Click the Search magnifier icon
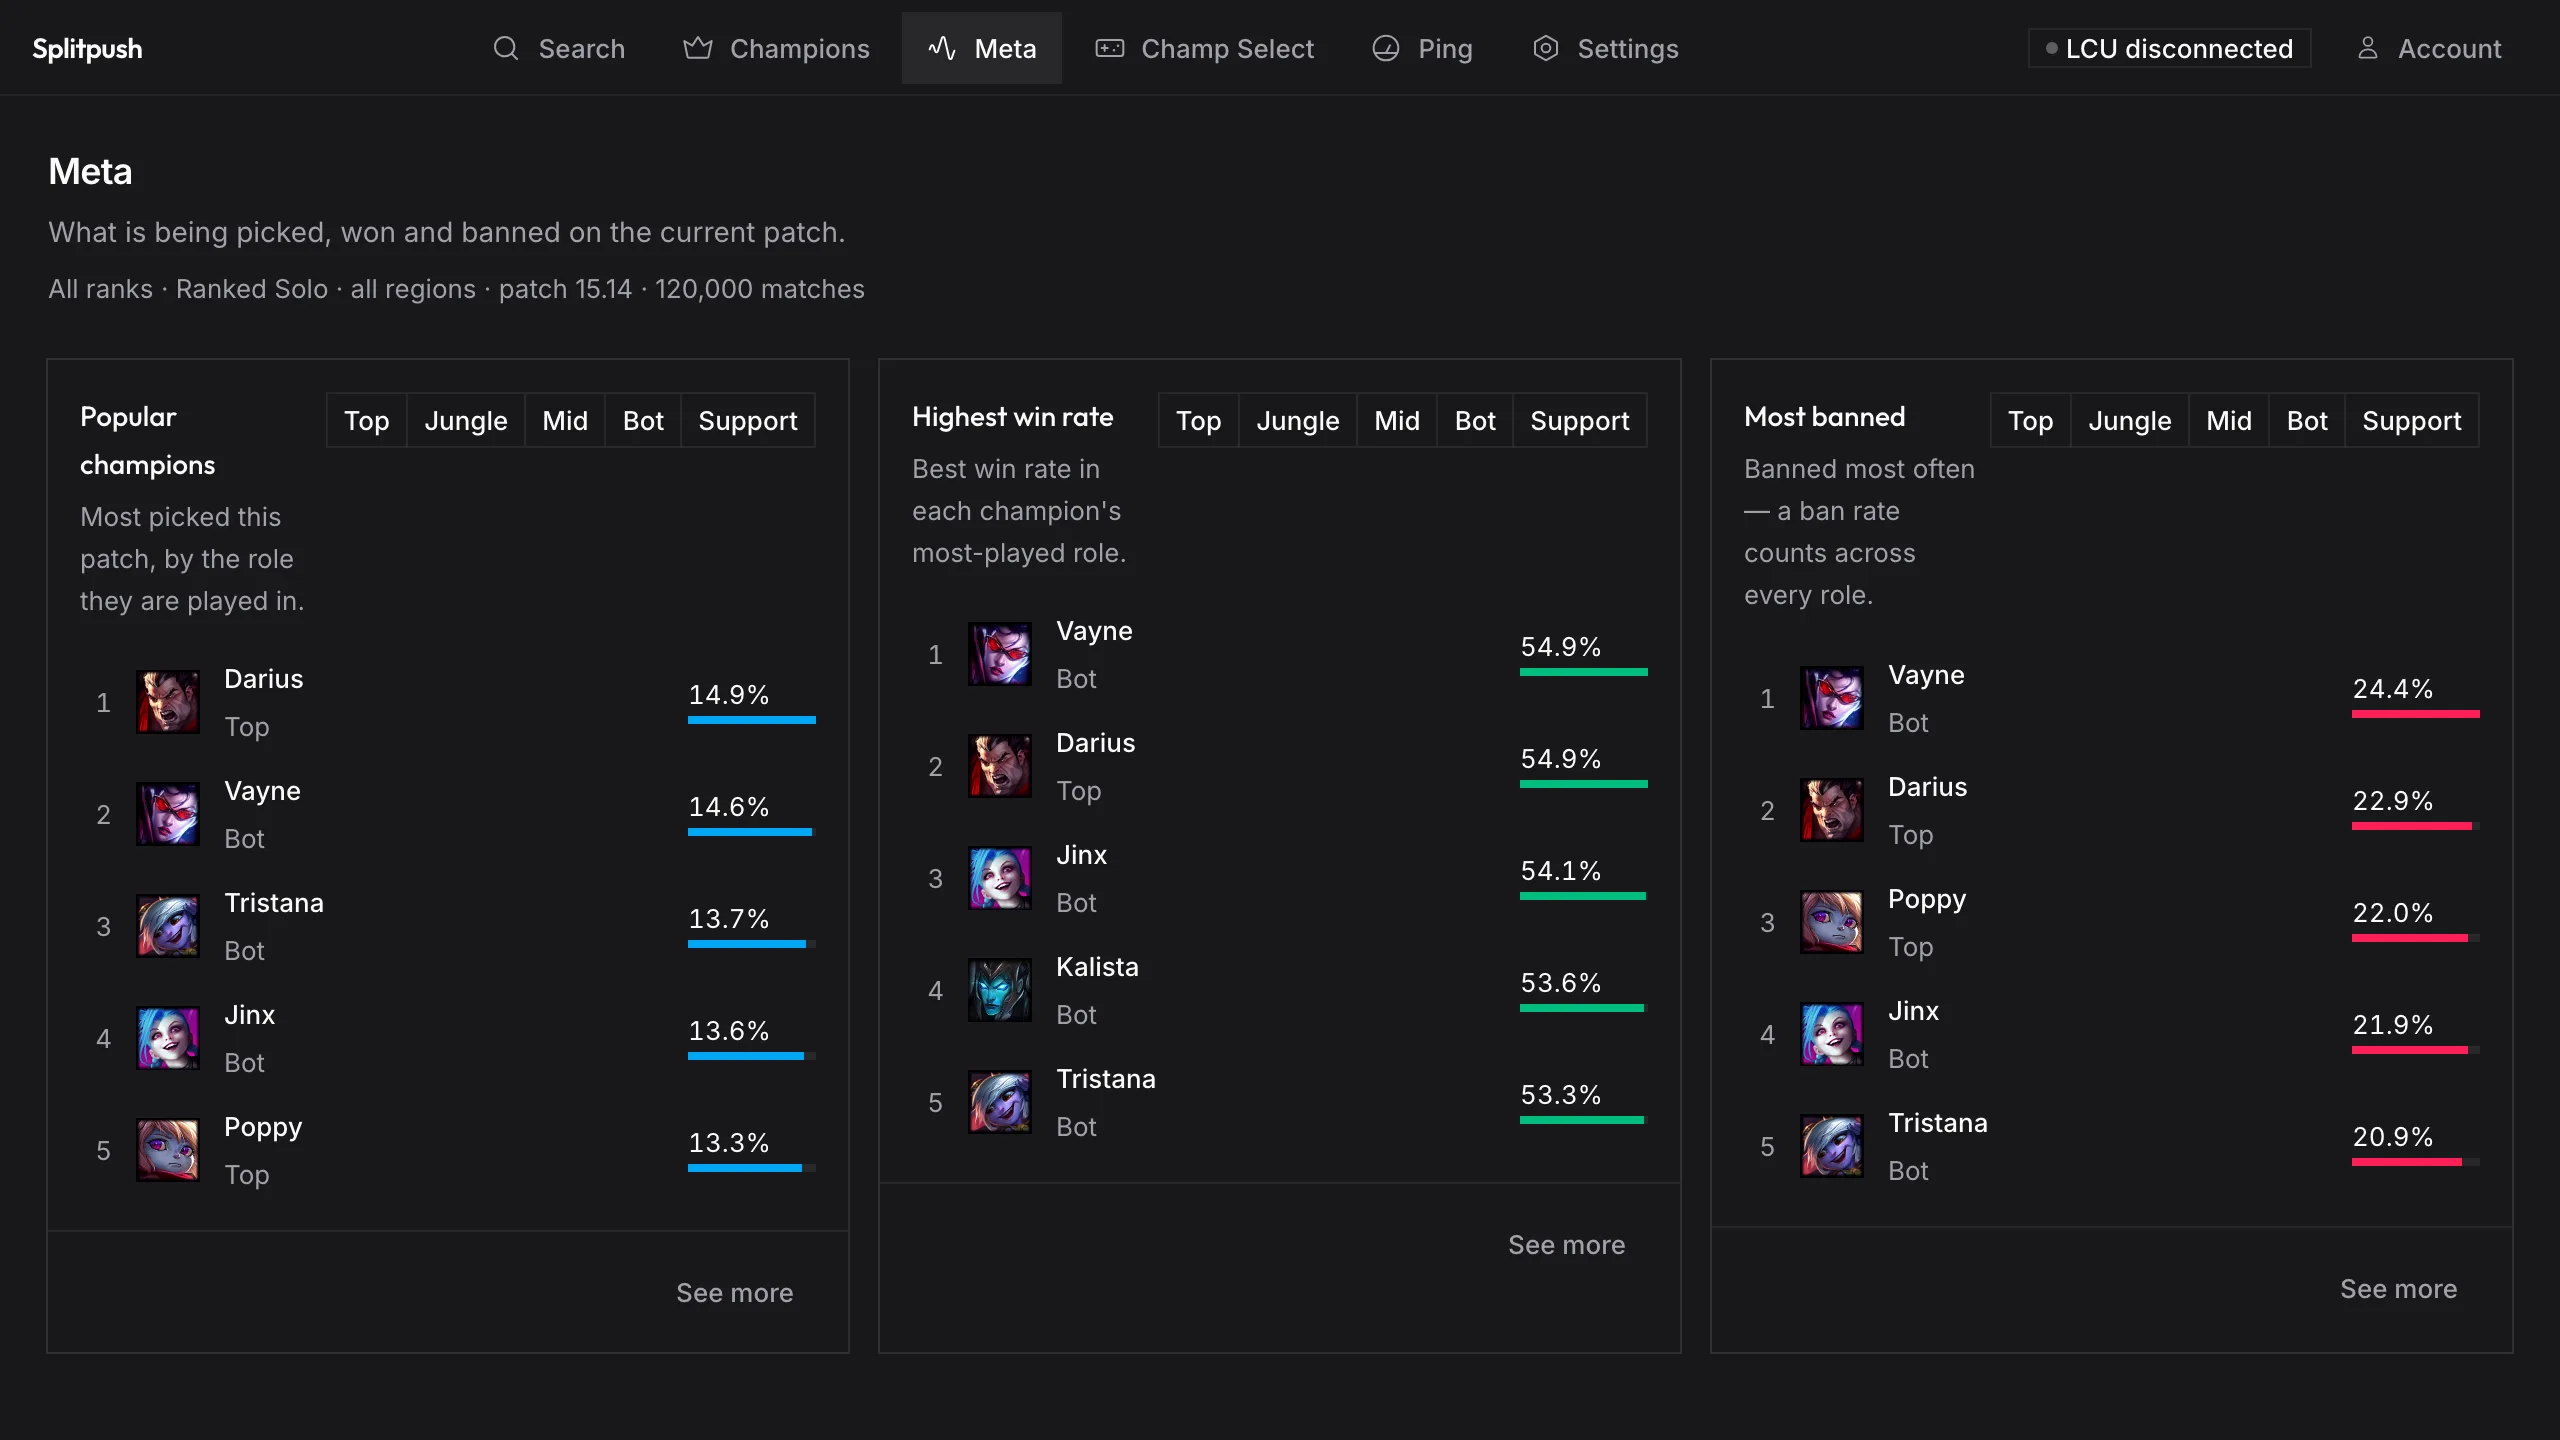This screenshot has height=1440, width=2560. tap(506, 48)
